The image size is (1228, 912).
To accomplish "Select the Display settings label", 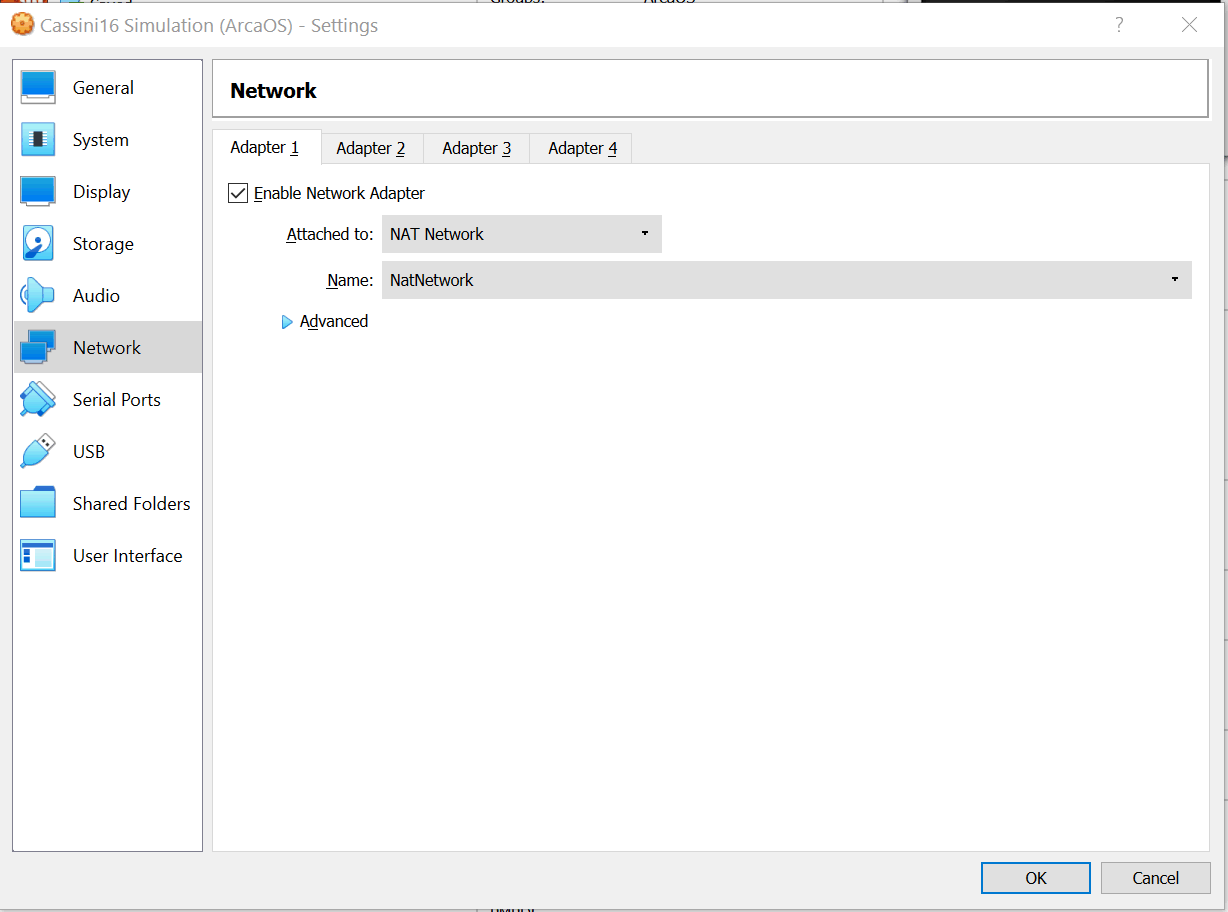I will tap(102, 192).
